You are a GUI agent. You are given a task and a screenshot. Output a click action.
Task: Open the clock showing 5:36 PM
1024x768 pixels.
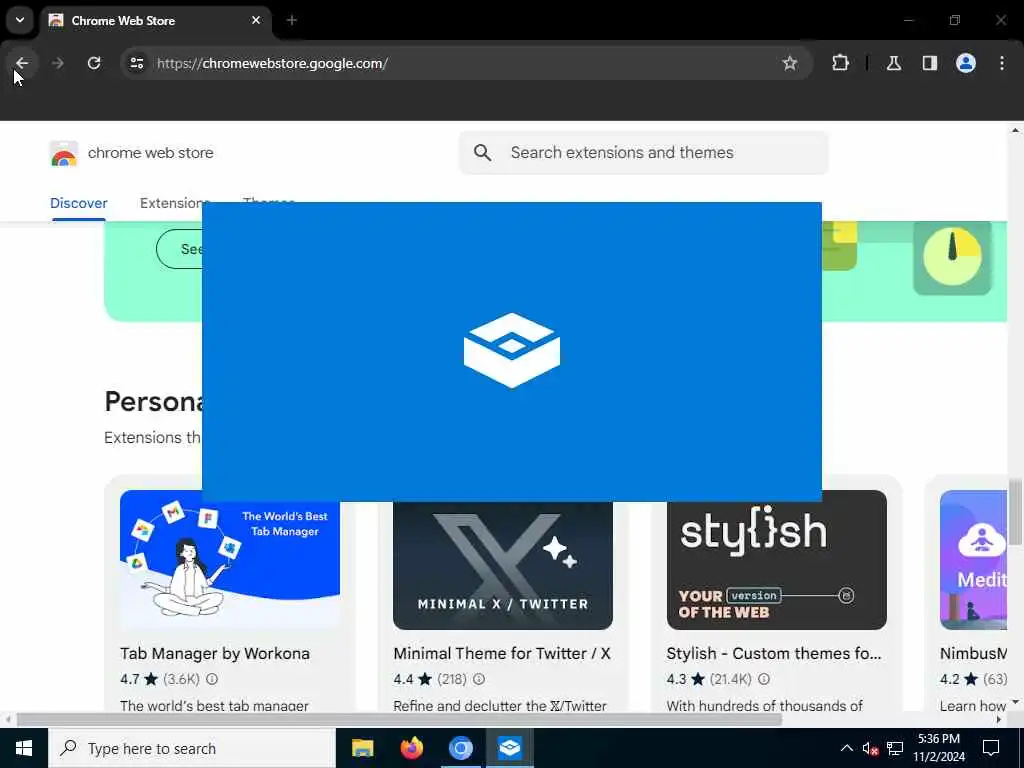pos(938,748)
